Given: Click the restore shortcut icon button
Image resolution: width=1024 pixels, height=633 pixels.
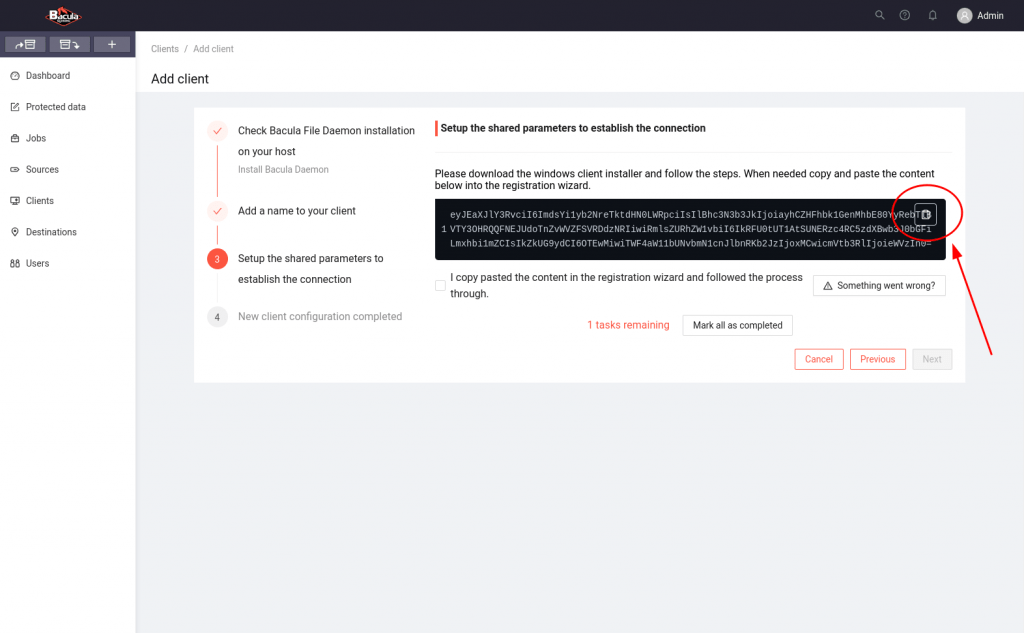Looking at the screenshot, I should [69, 45].
